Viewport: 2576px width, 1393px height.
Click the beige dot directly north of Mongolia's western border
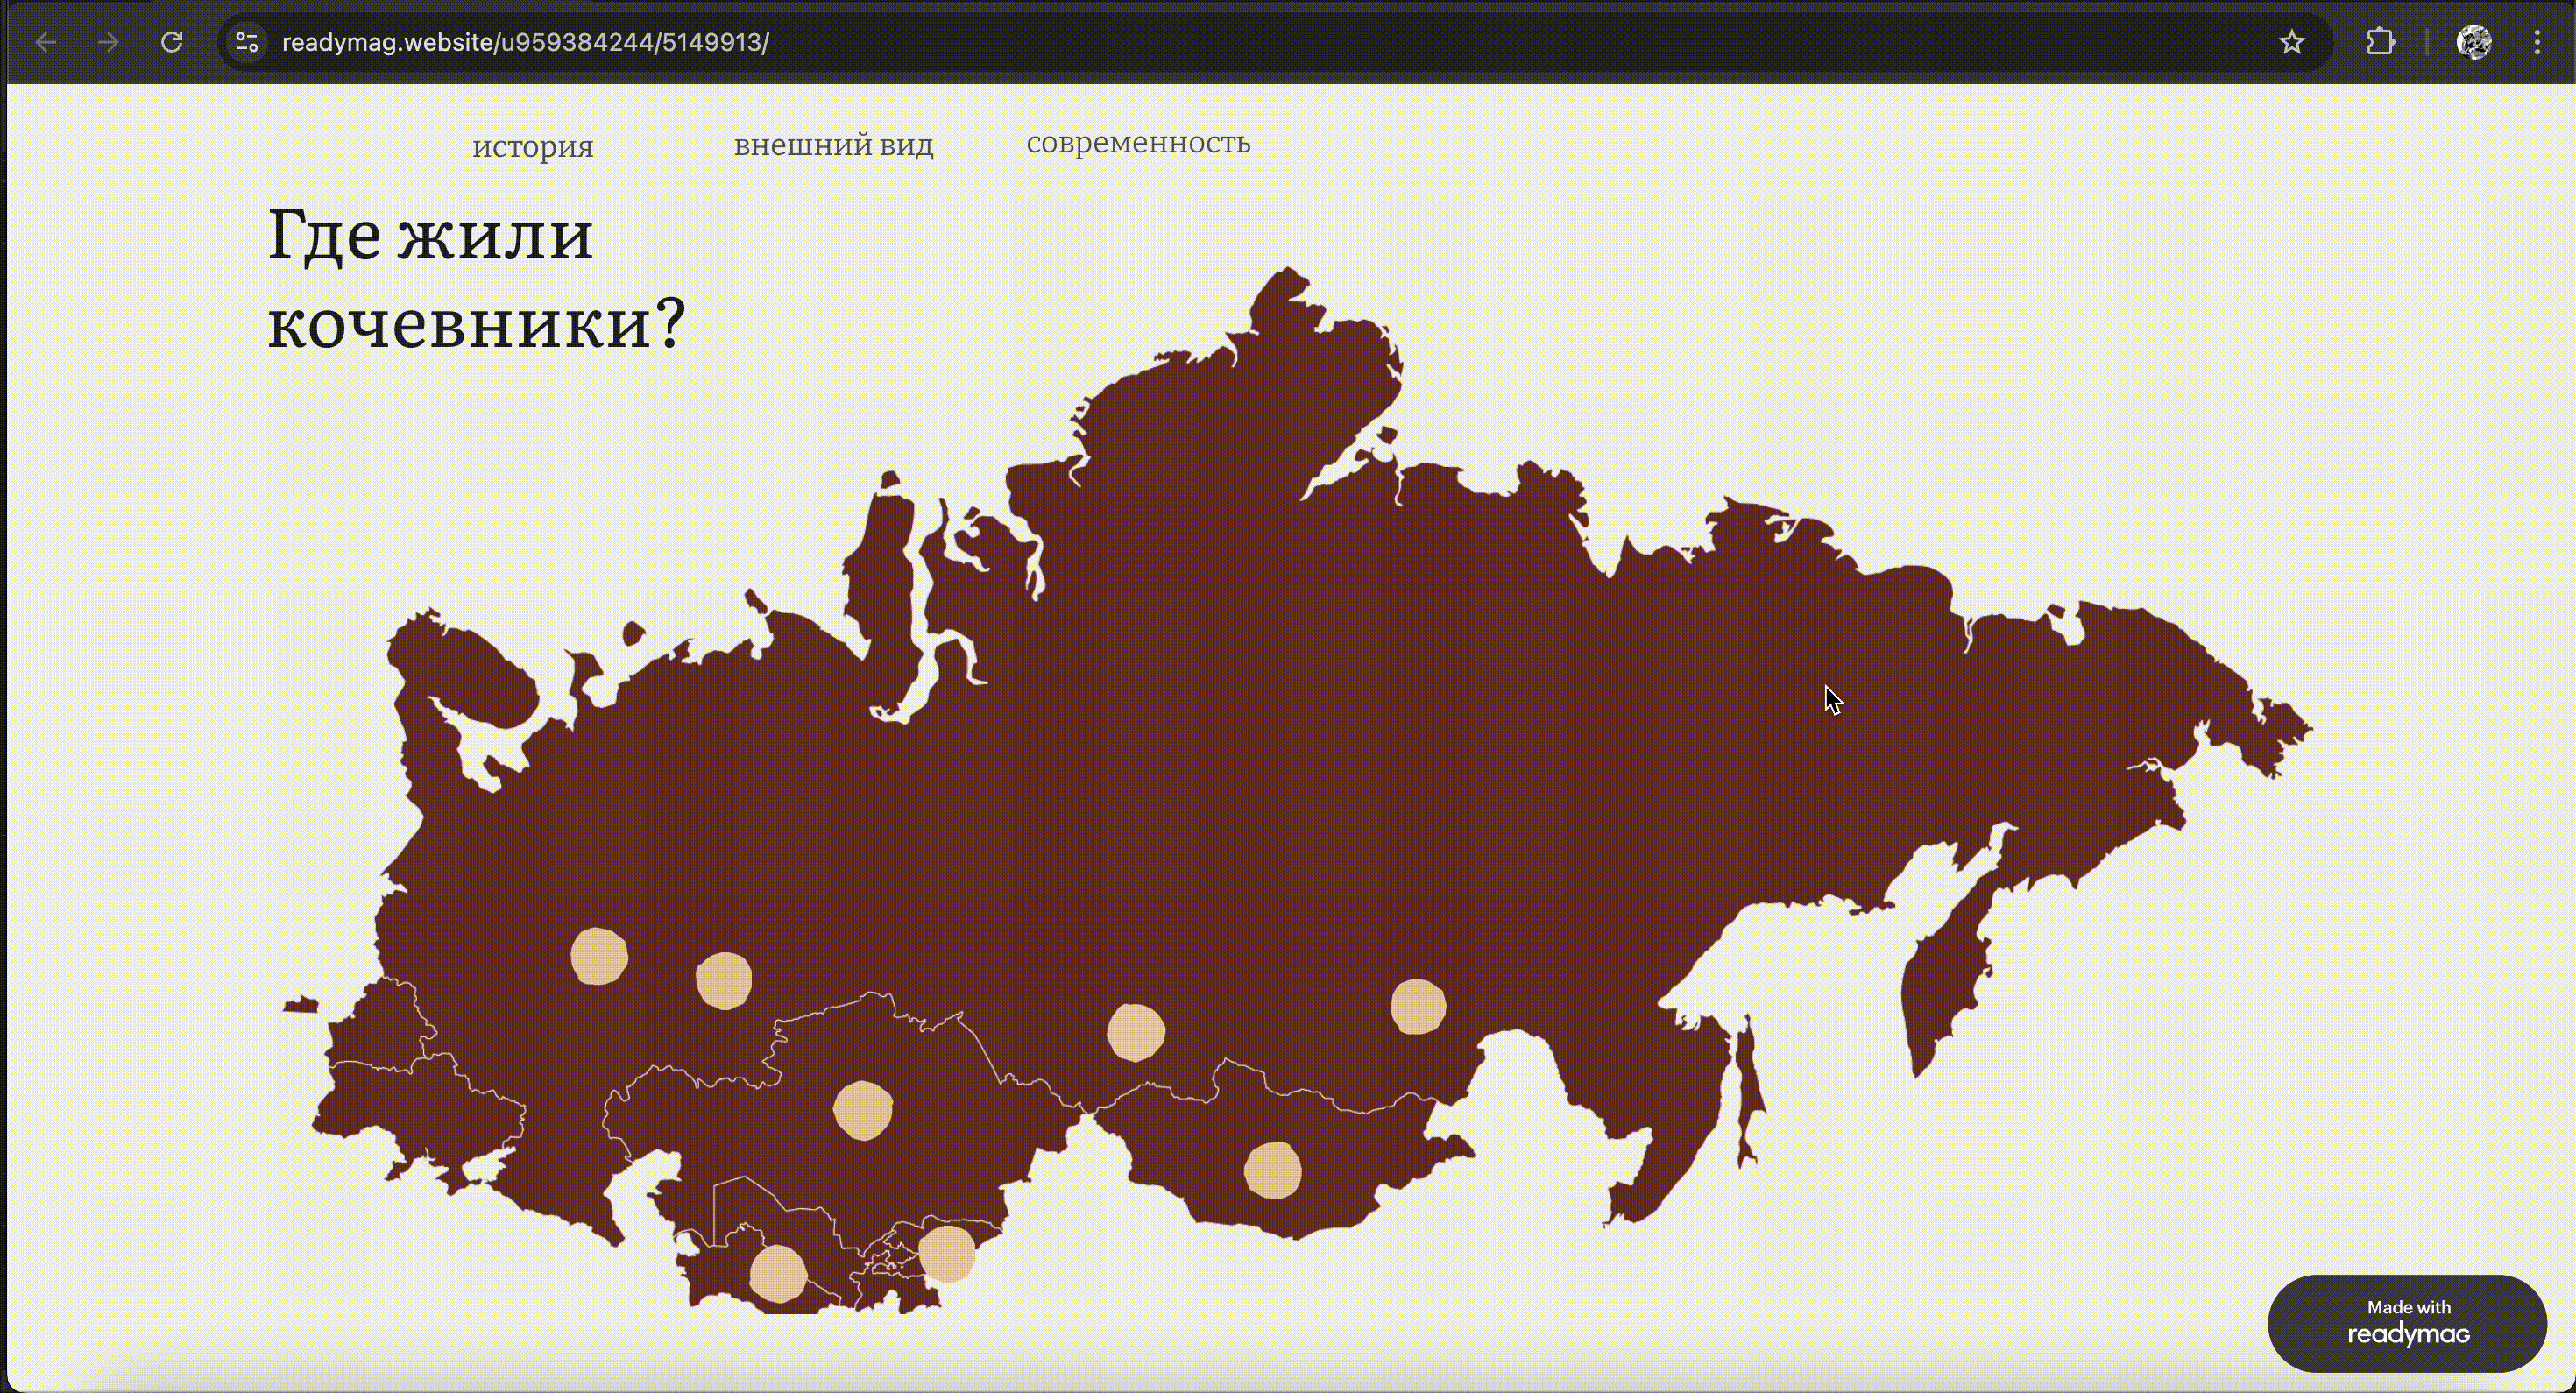(x=1135, y=1032)
